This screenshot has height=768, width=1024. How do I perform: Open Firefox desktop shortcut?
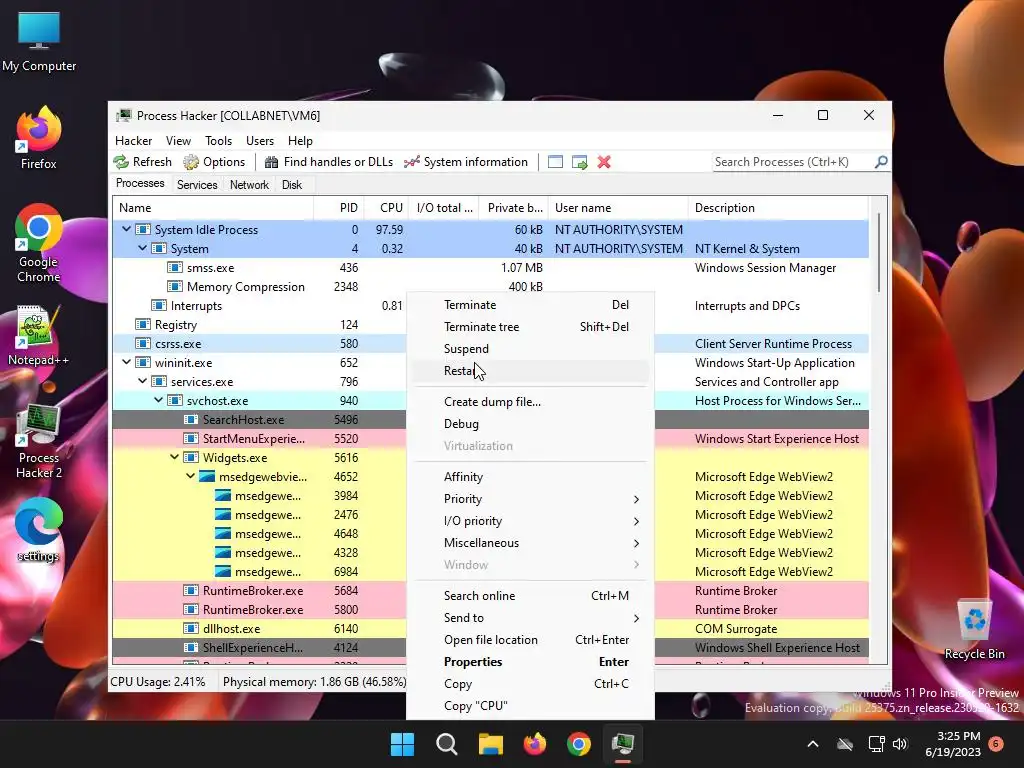39,138
